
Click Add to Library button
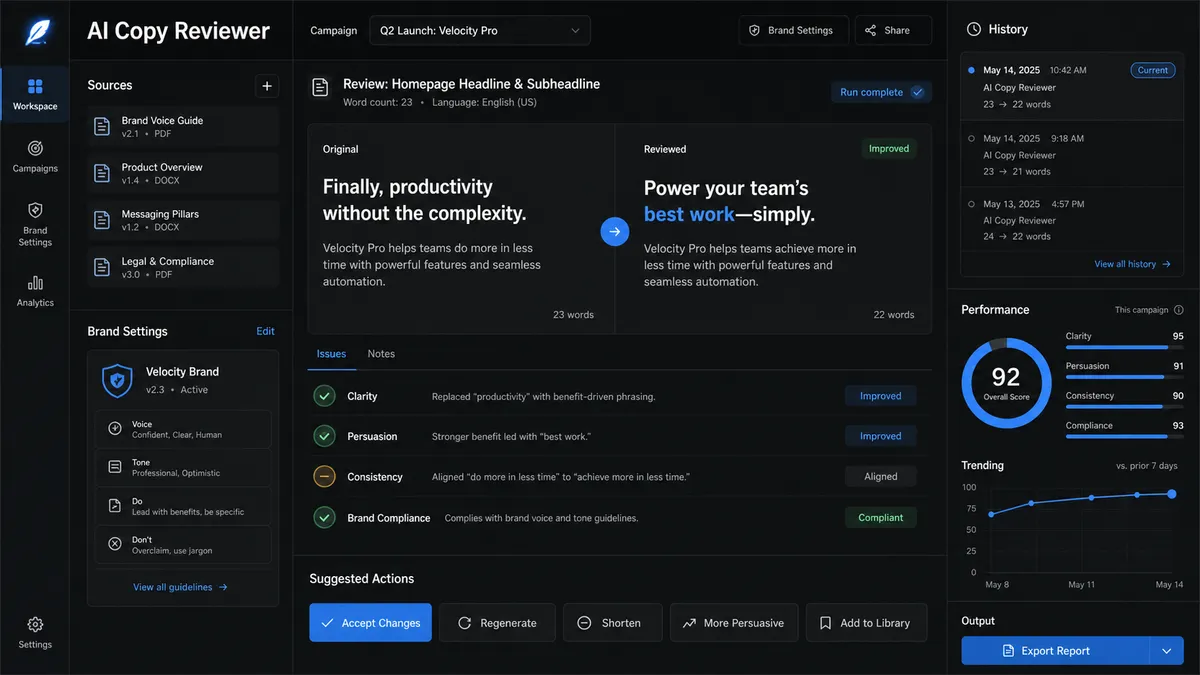(x=866, y=623)
